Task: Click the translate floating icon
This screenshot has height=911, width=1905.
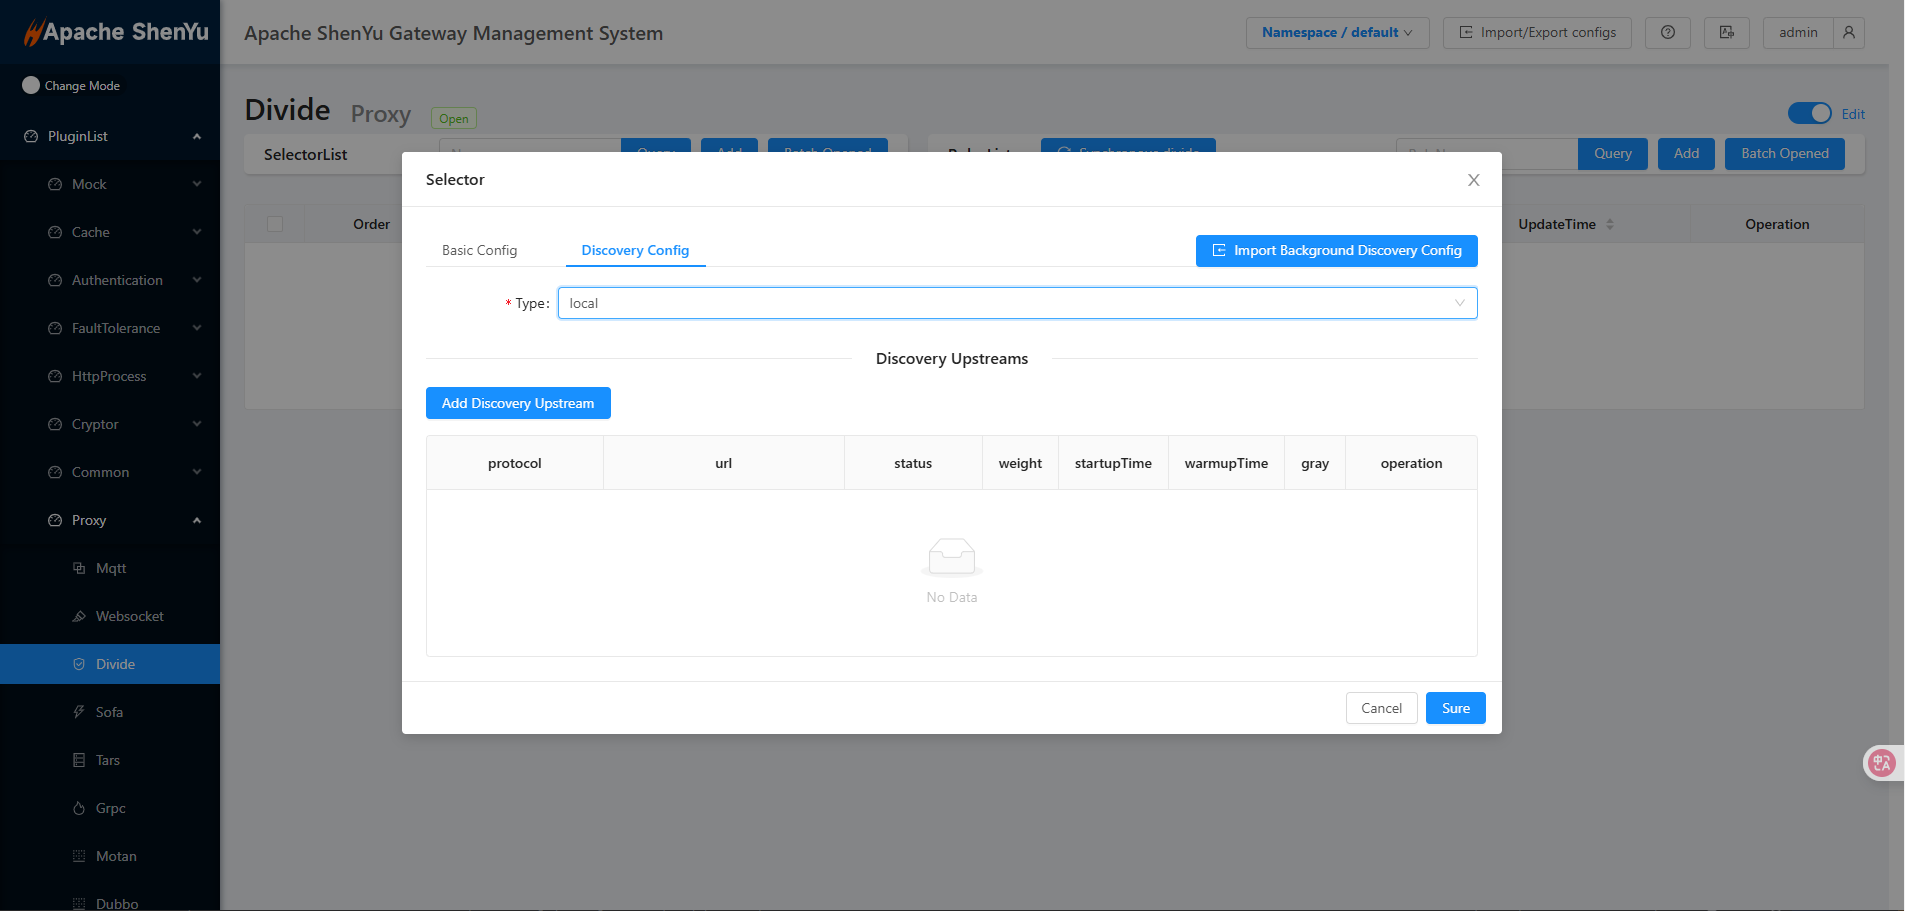Action: [x=1881, y=763]
